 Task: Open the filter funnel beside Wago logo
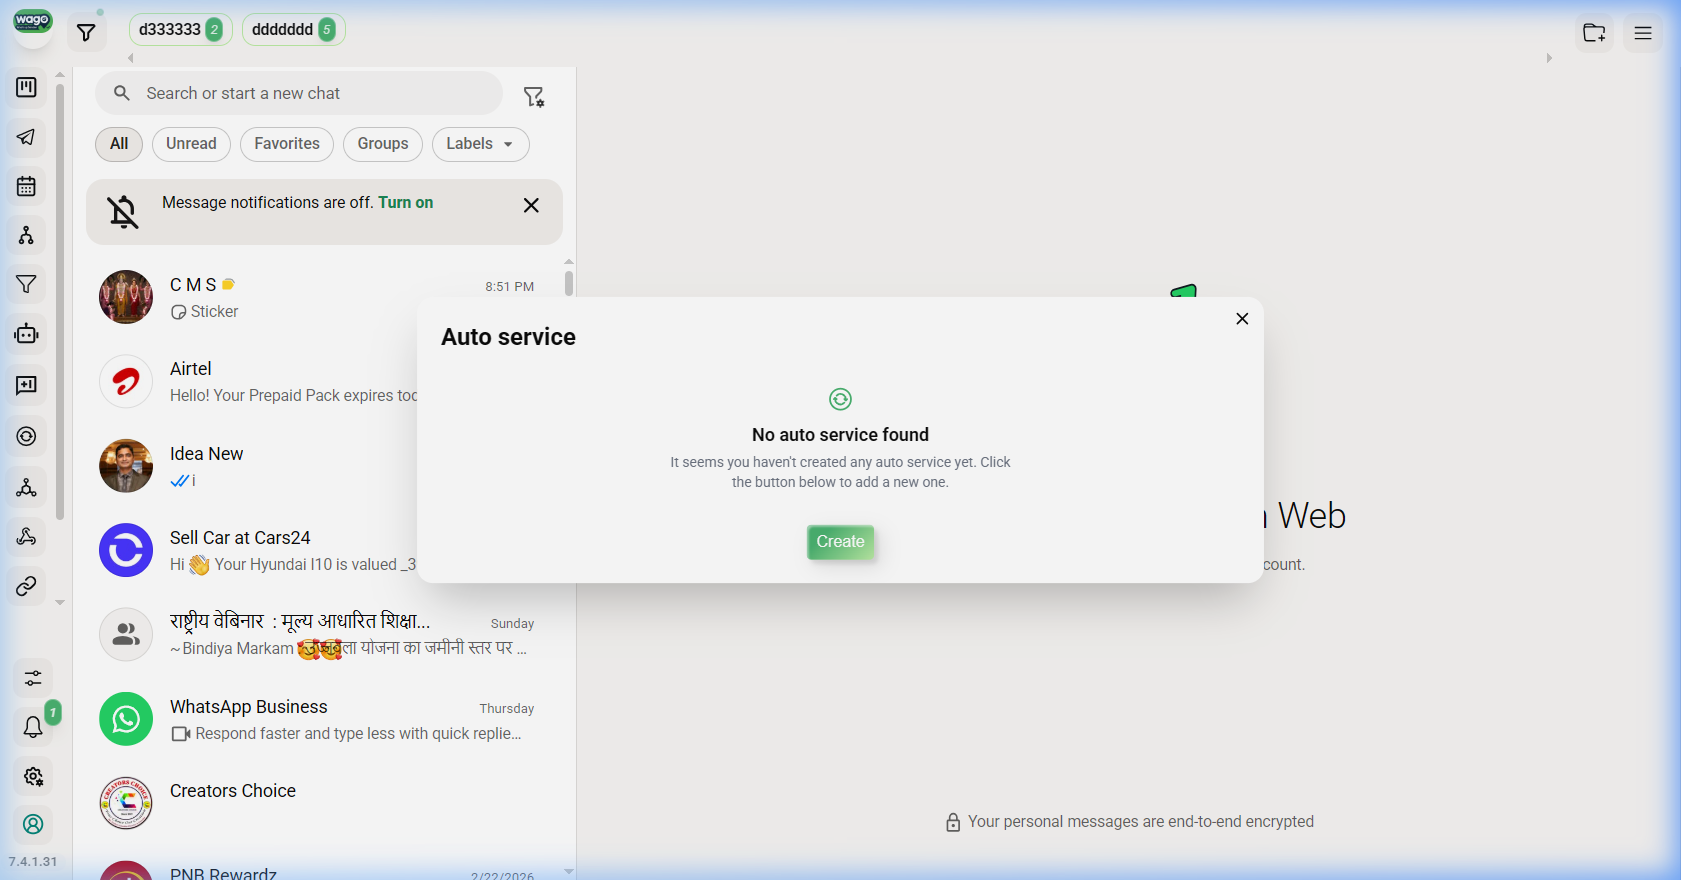pos(86,33)
